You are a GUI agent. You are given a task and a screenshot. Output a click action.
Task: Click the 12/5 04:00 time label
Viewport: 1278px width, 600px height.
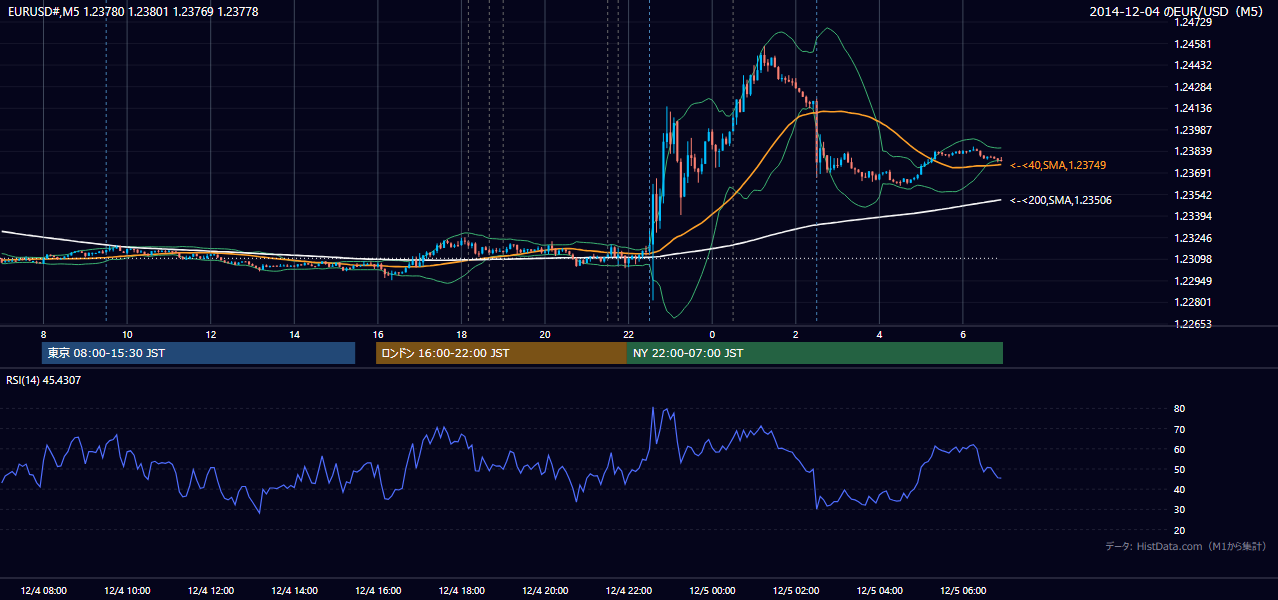(x=879, y=590)
